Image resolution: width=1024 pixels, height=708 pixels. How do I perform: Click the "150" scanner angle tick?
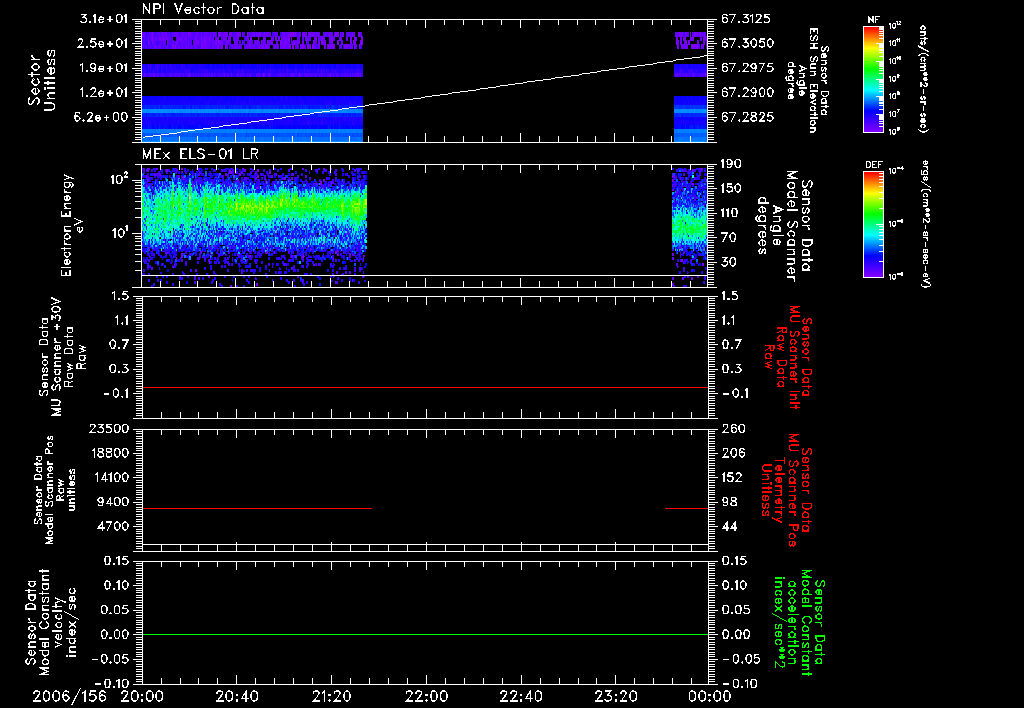pos(731,189)
